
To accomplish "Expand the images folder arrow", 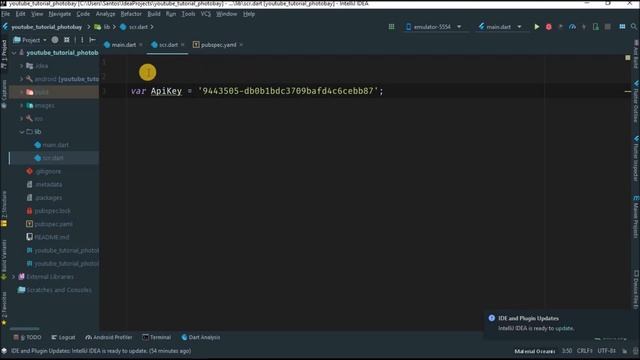I will (22, 105).
